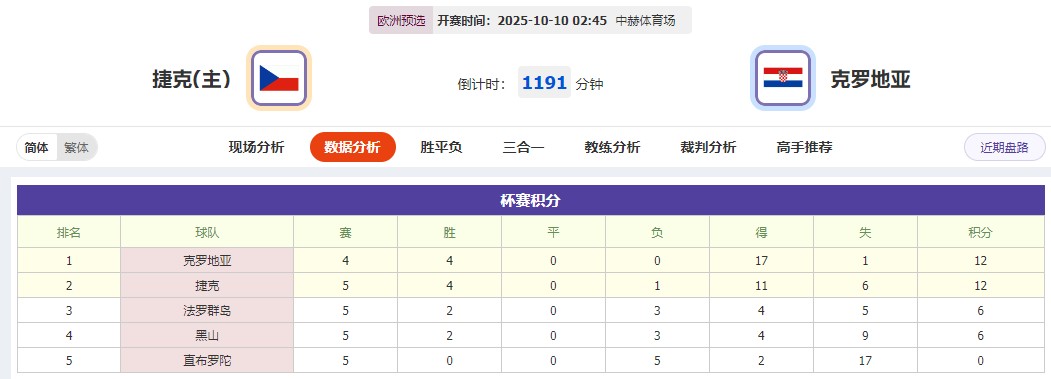Image resolution: width=1051 pixels, height=379 pixels.
Task: Click the 球队 column header
Action: pos(207,233)
